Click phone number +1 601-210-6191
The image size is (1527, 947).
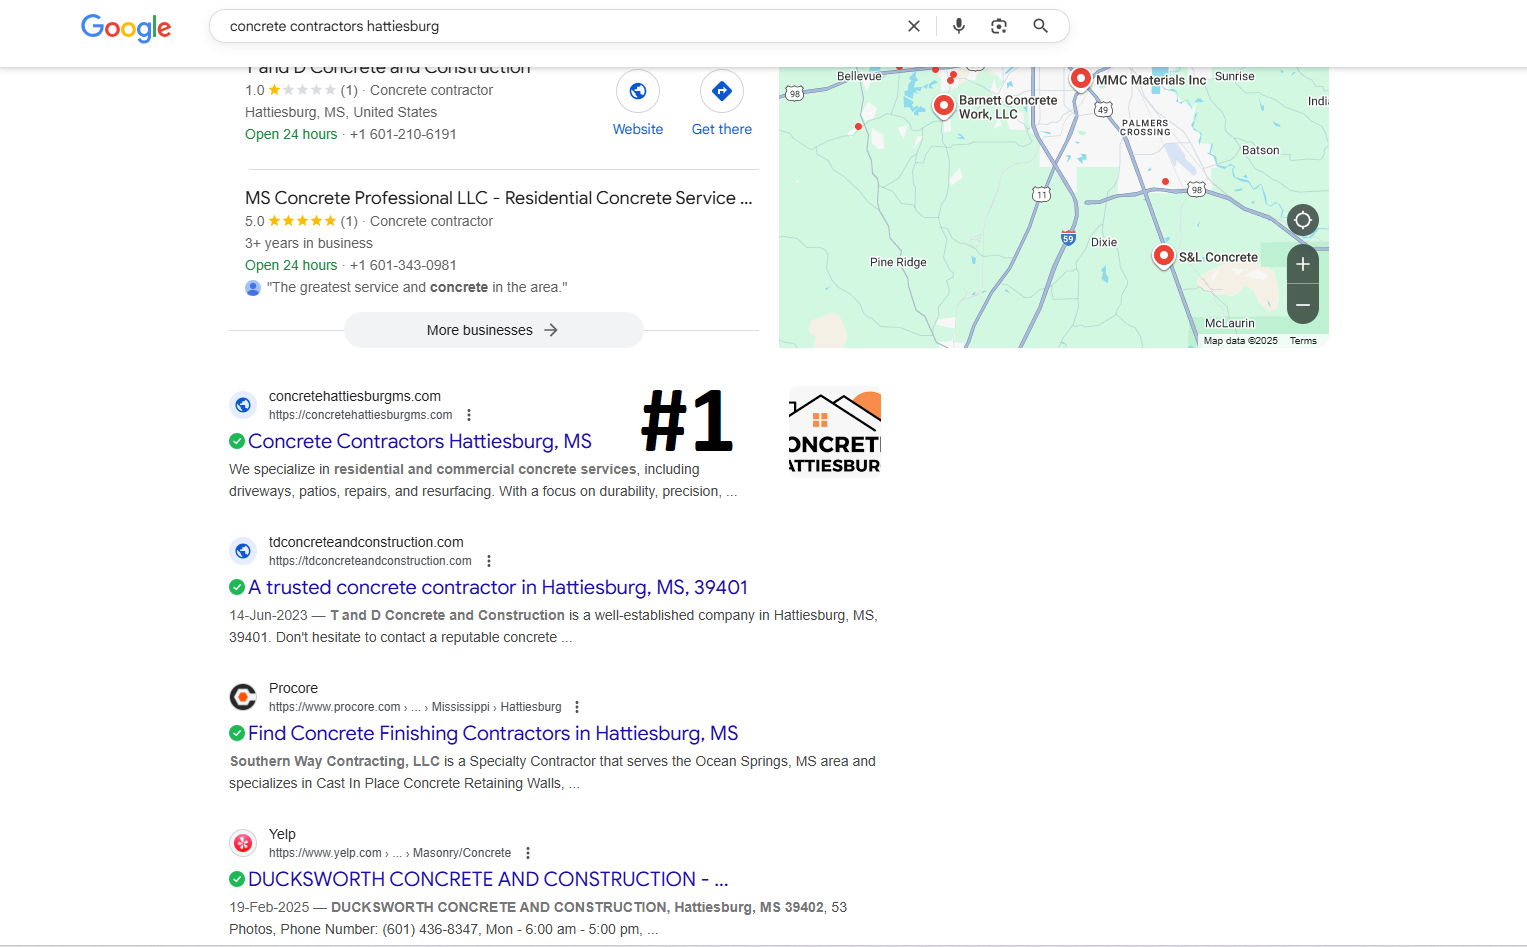403,134
